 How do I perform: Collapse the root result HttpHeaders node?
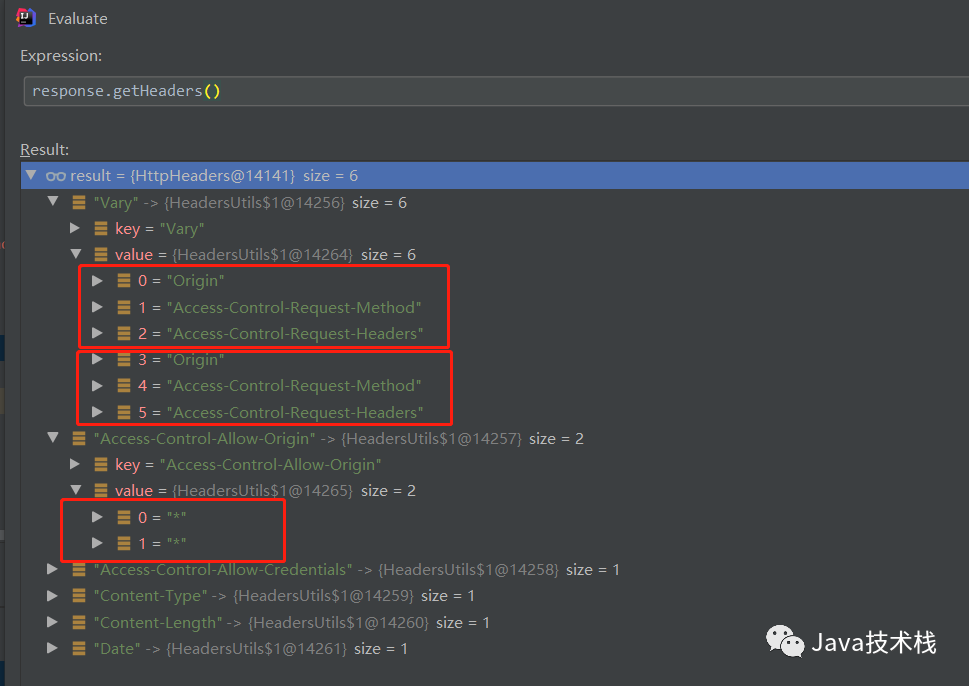[31, 176]
